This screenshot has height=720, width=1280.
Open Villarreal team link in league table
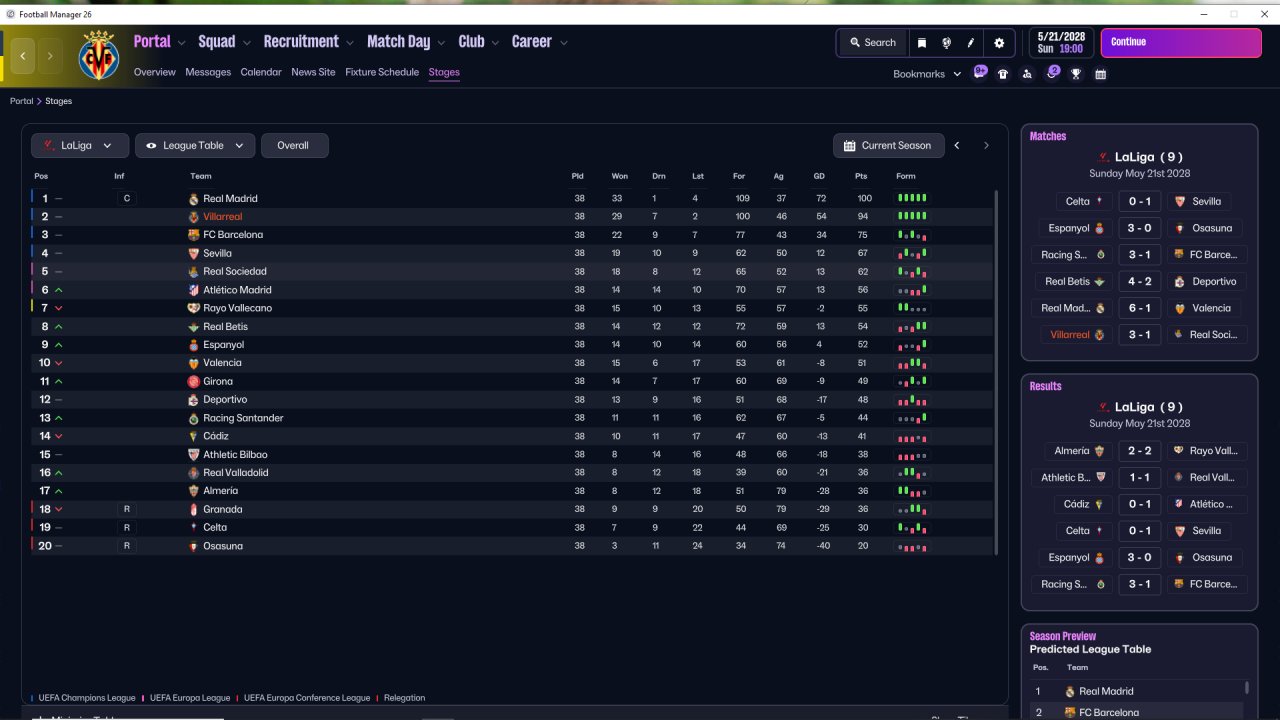tap(222, 217)
